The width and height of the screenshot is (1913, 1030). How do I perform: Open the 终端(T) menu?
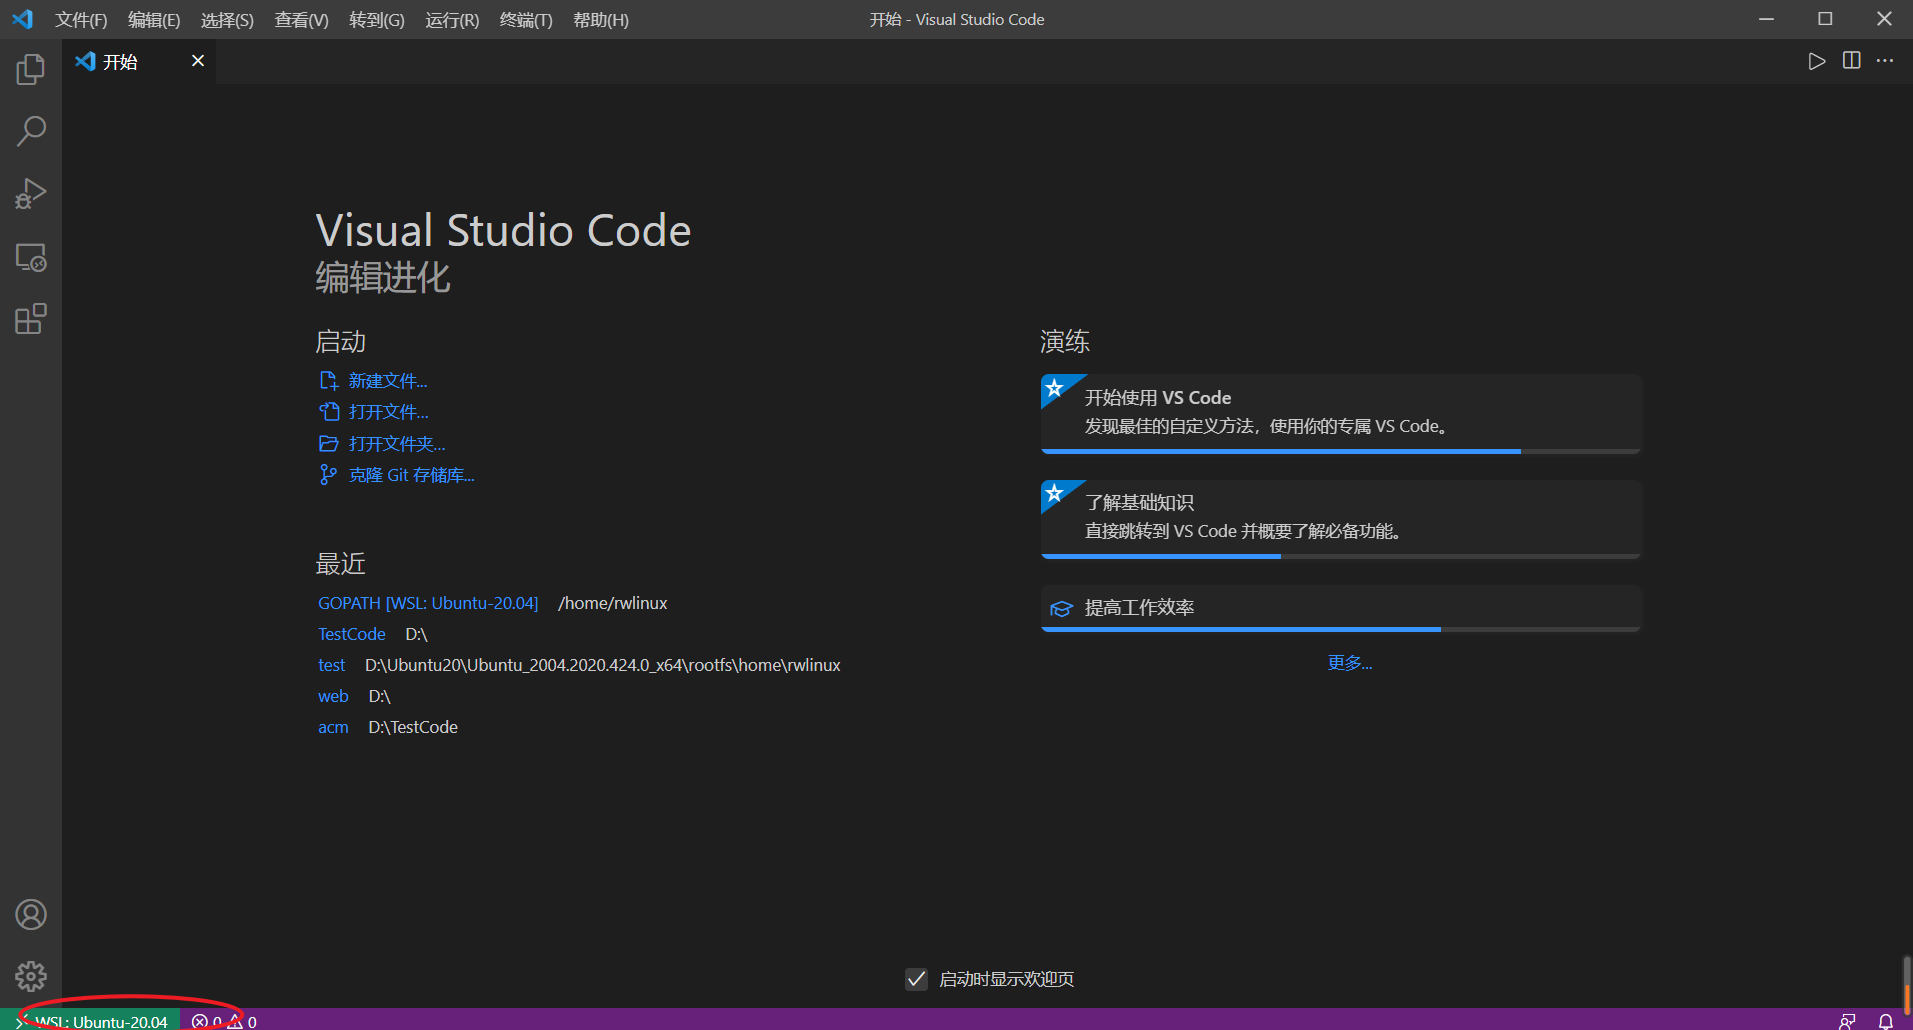pyautogui.click(x=526, y=20)
